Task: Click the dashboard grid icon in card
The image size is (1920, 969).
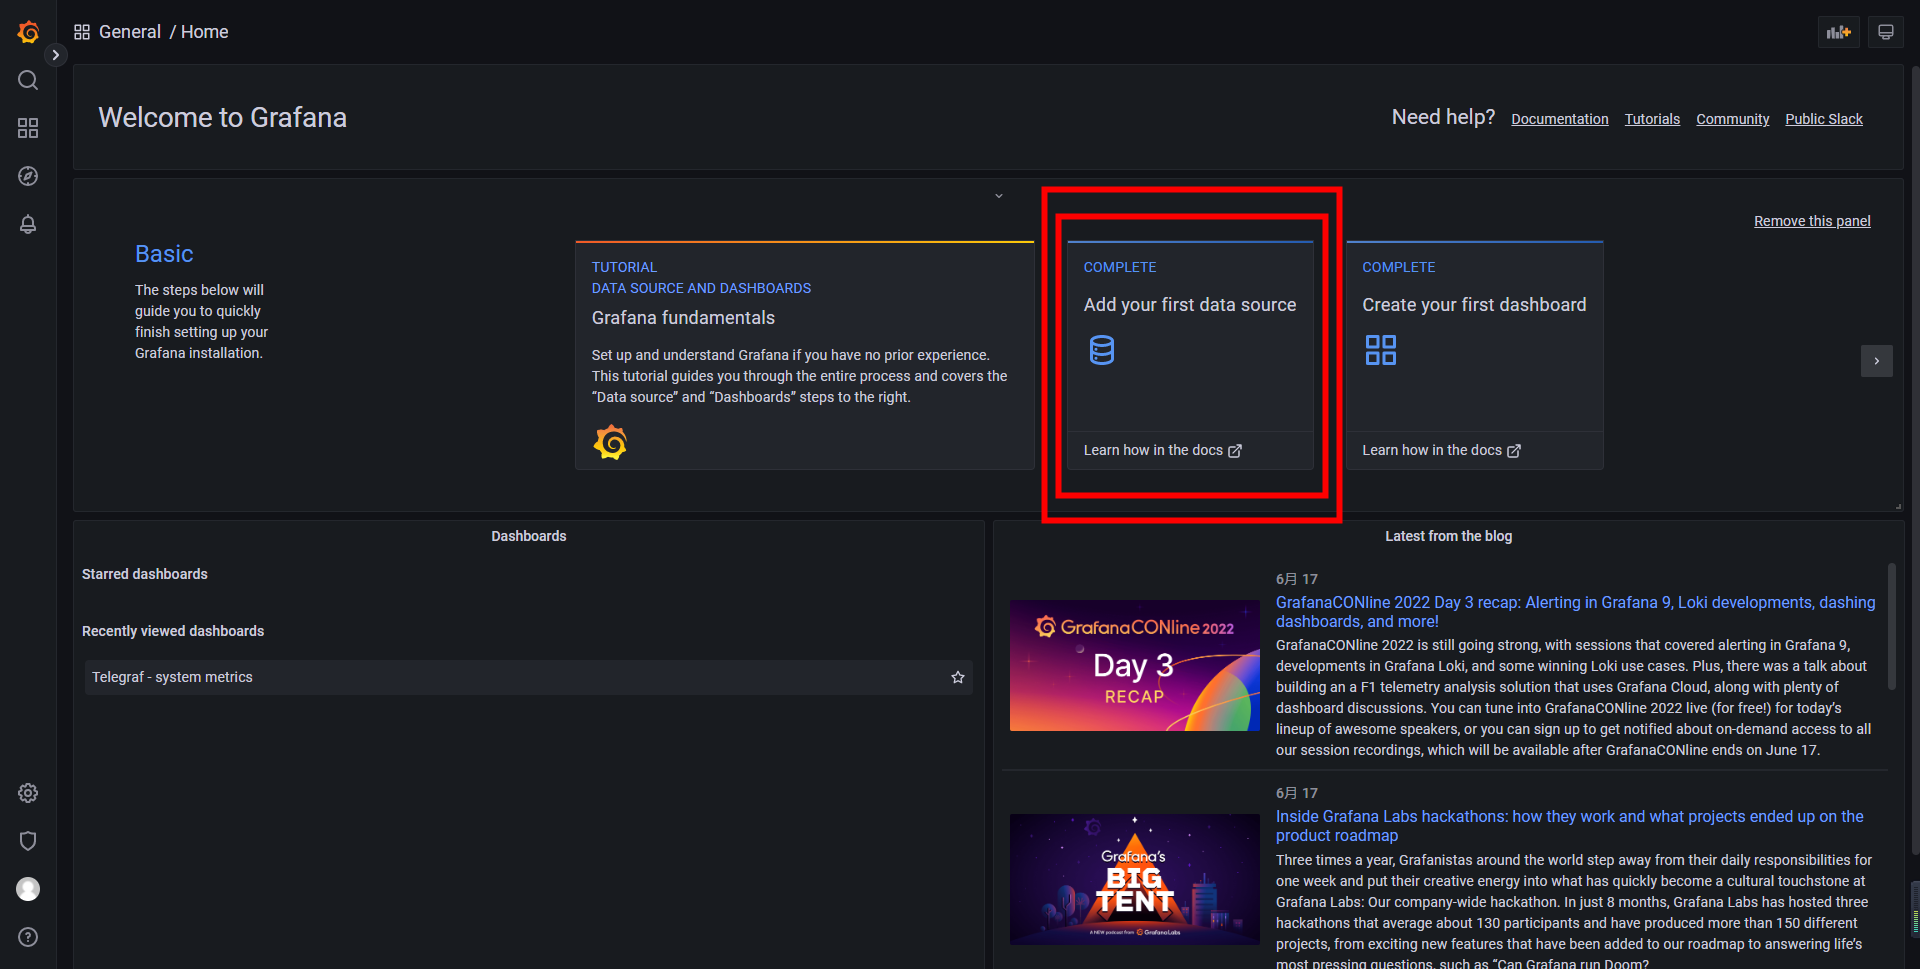Action: click(x=1380, y=350)
